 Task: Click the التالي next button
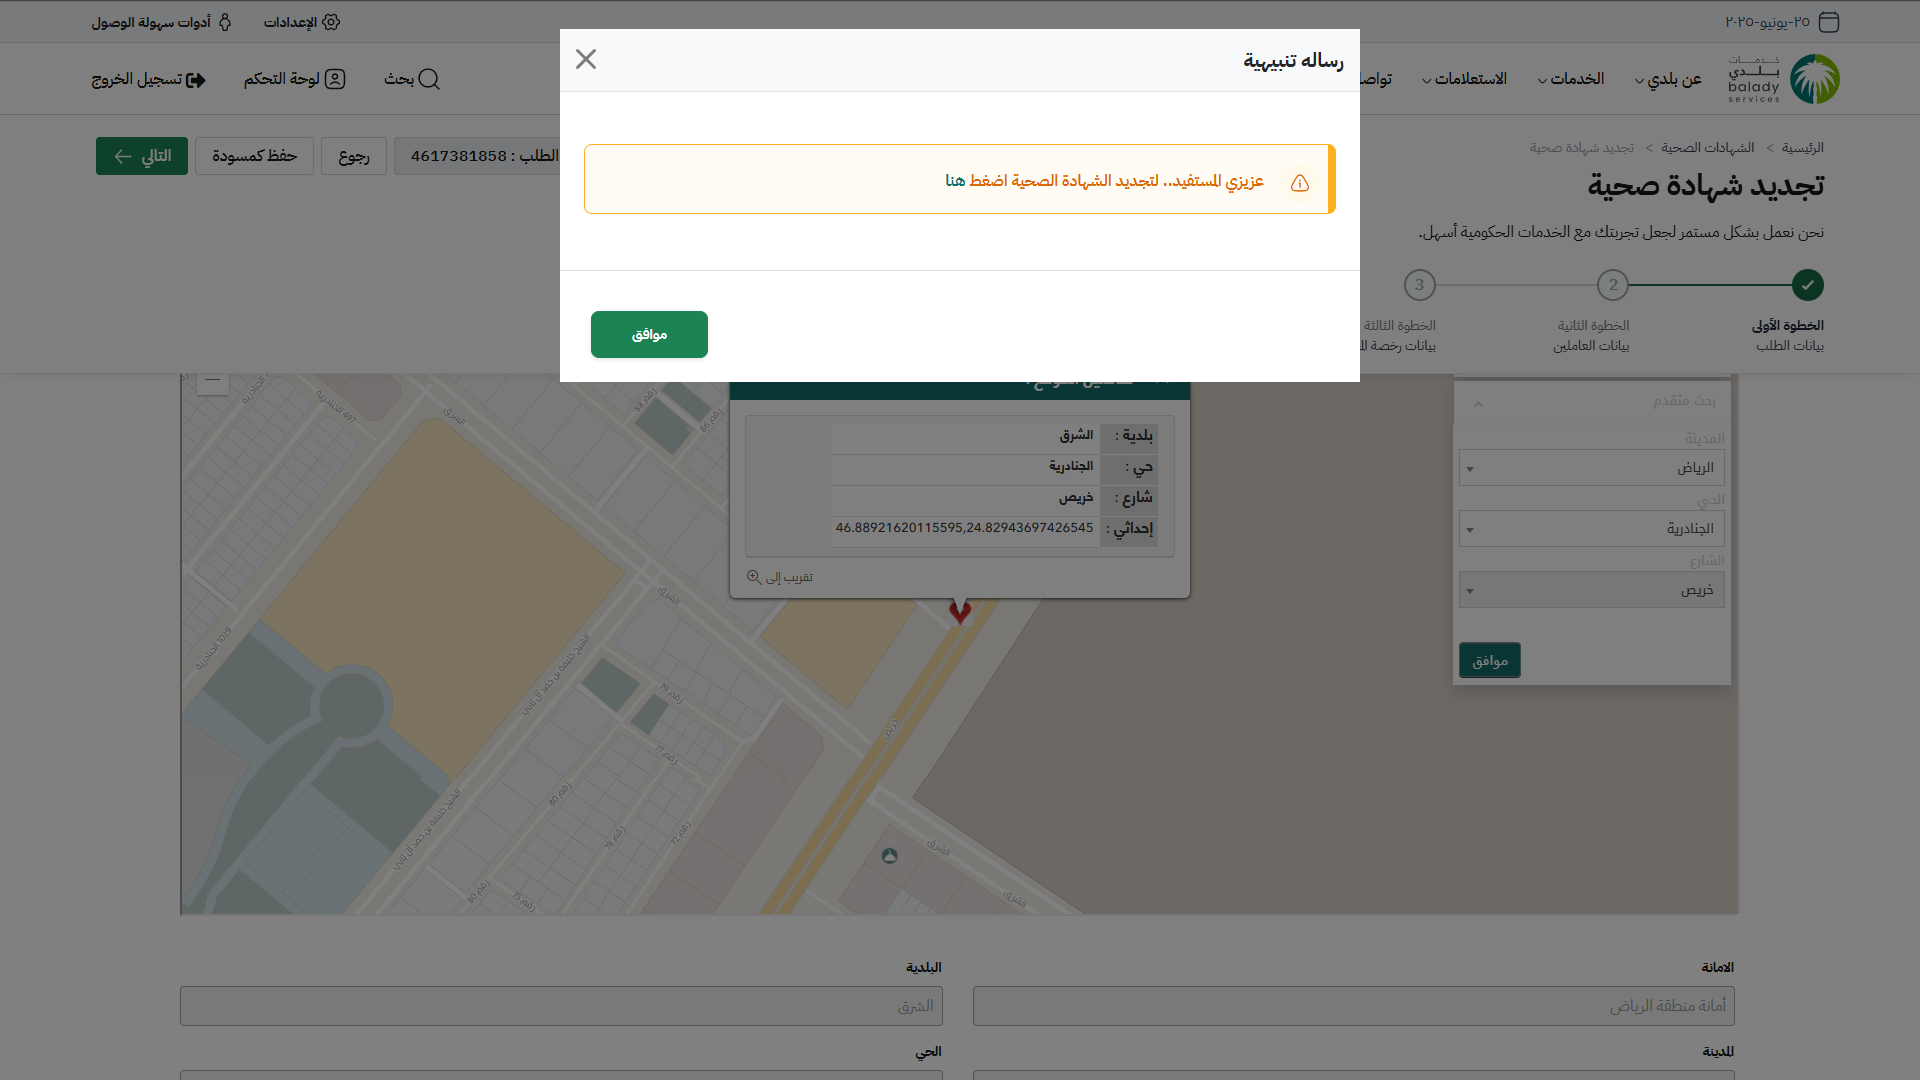click(142, 156)
